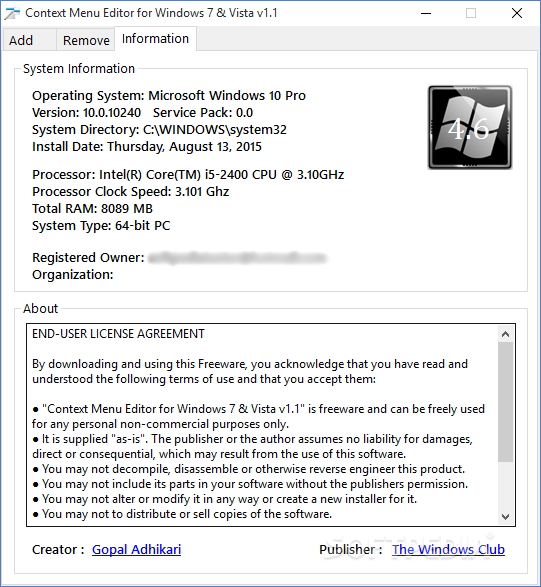The image size is (541, 587).
Task: Click the app icon in title bar
Action: pos(12,13)
